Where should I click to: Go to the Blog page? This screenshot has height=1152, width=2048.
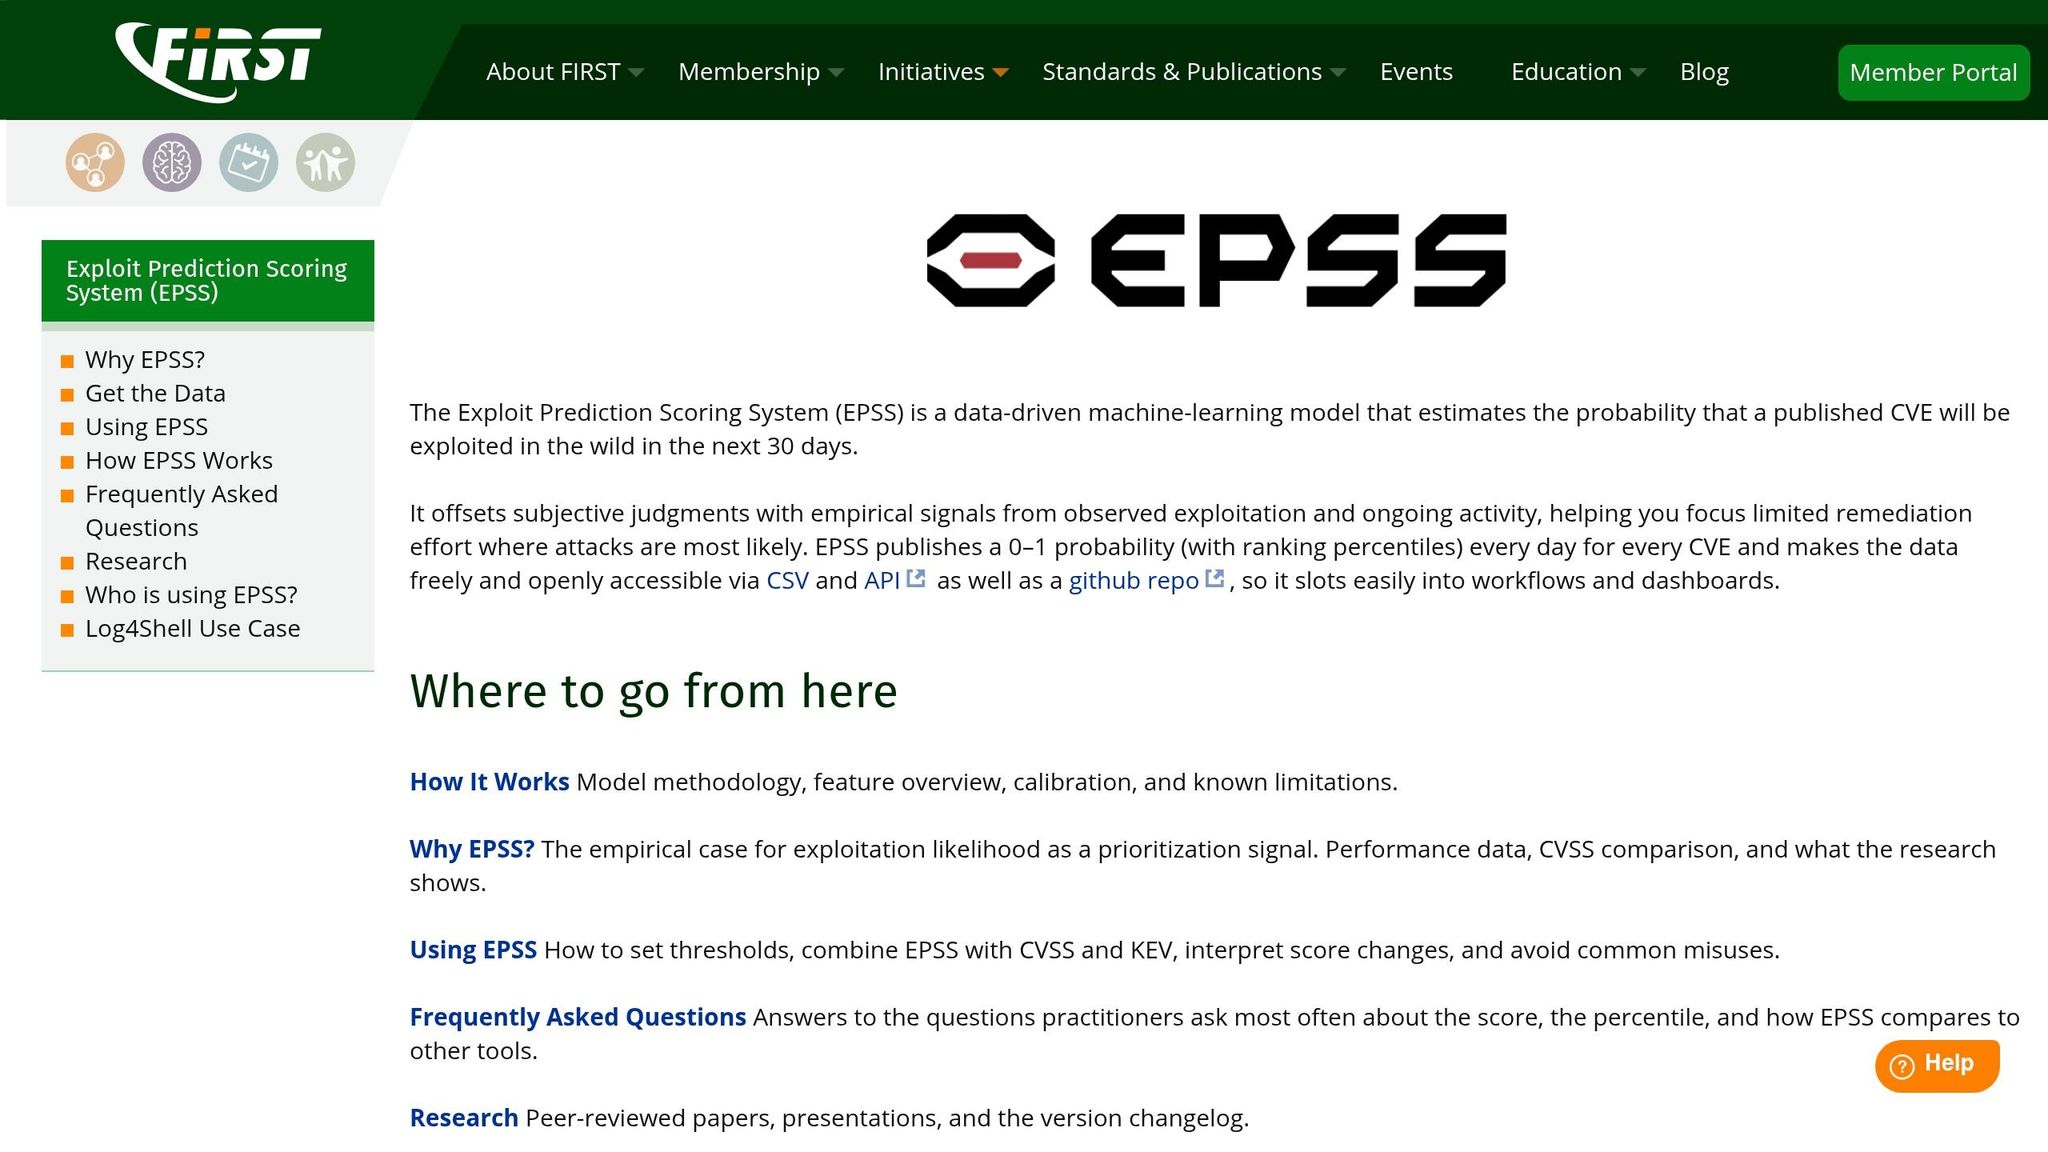(x=1704, y=72)
